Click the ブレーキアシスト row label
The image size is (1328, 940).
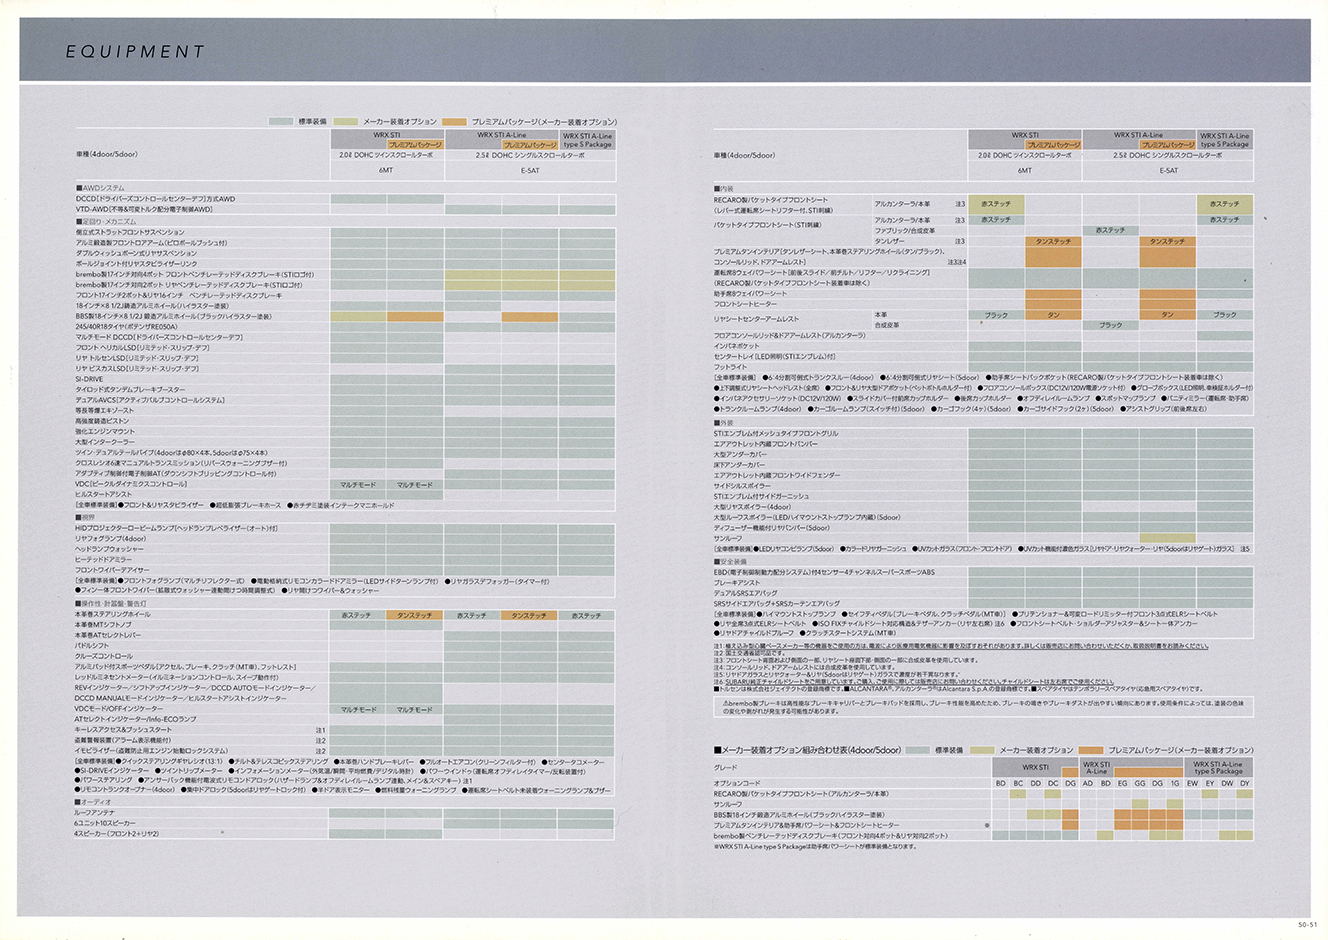pyautogui.click(x=737, y=583)
